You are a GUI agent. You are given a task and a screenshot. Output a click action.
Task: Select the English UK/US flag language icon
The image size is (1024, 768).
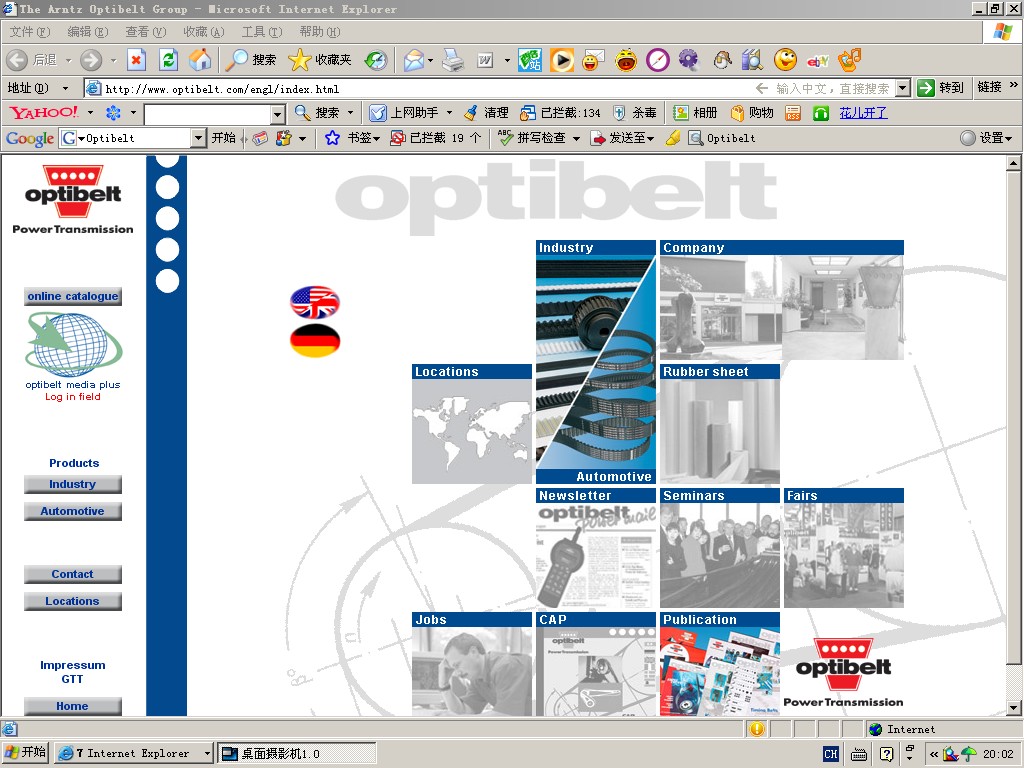coord(315,302)
